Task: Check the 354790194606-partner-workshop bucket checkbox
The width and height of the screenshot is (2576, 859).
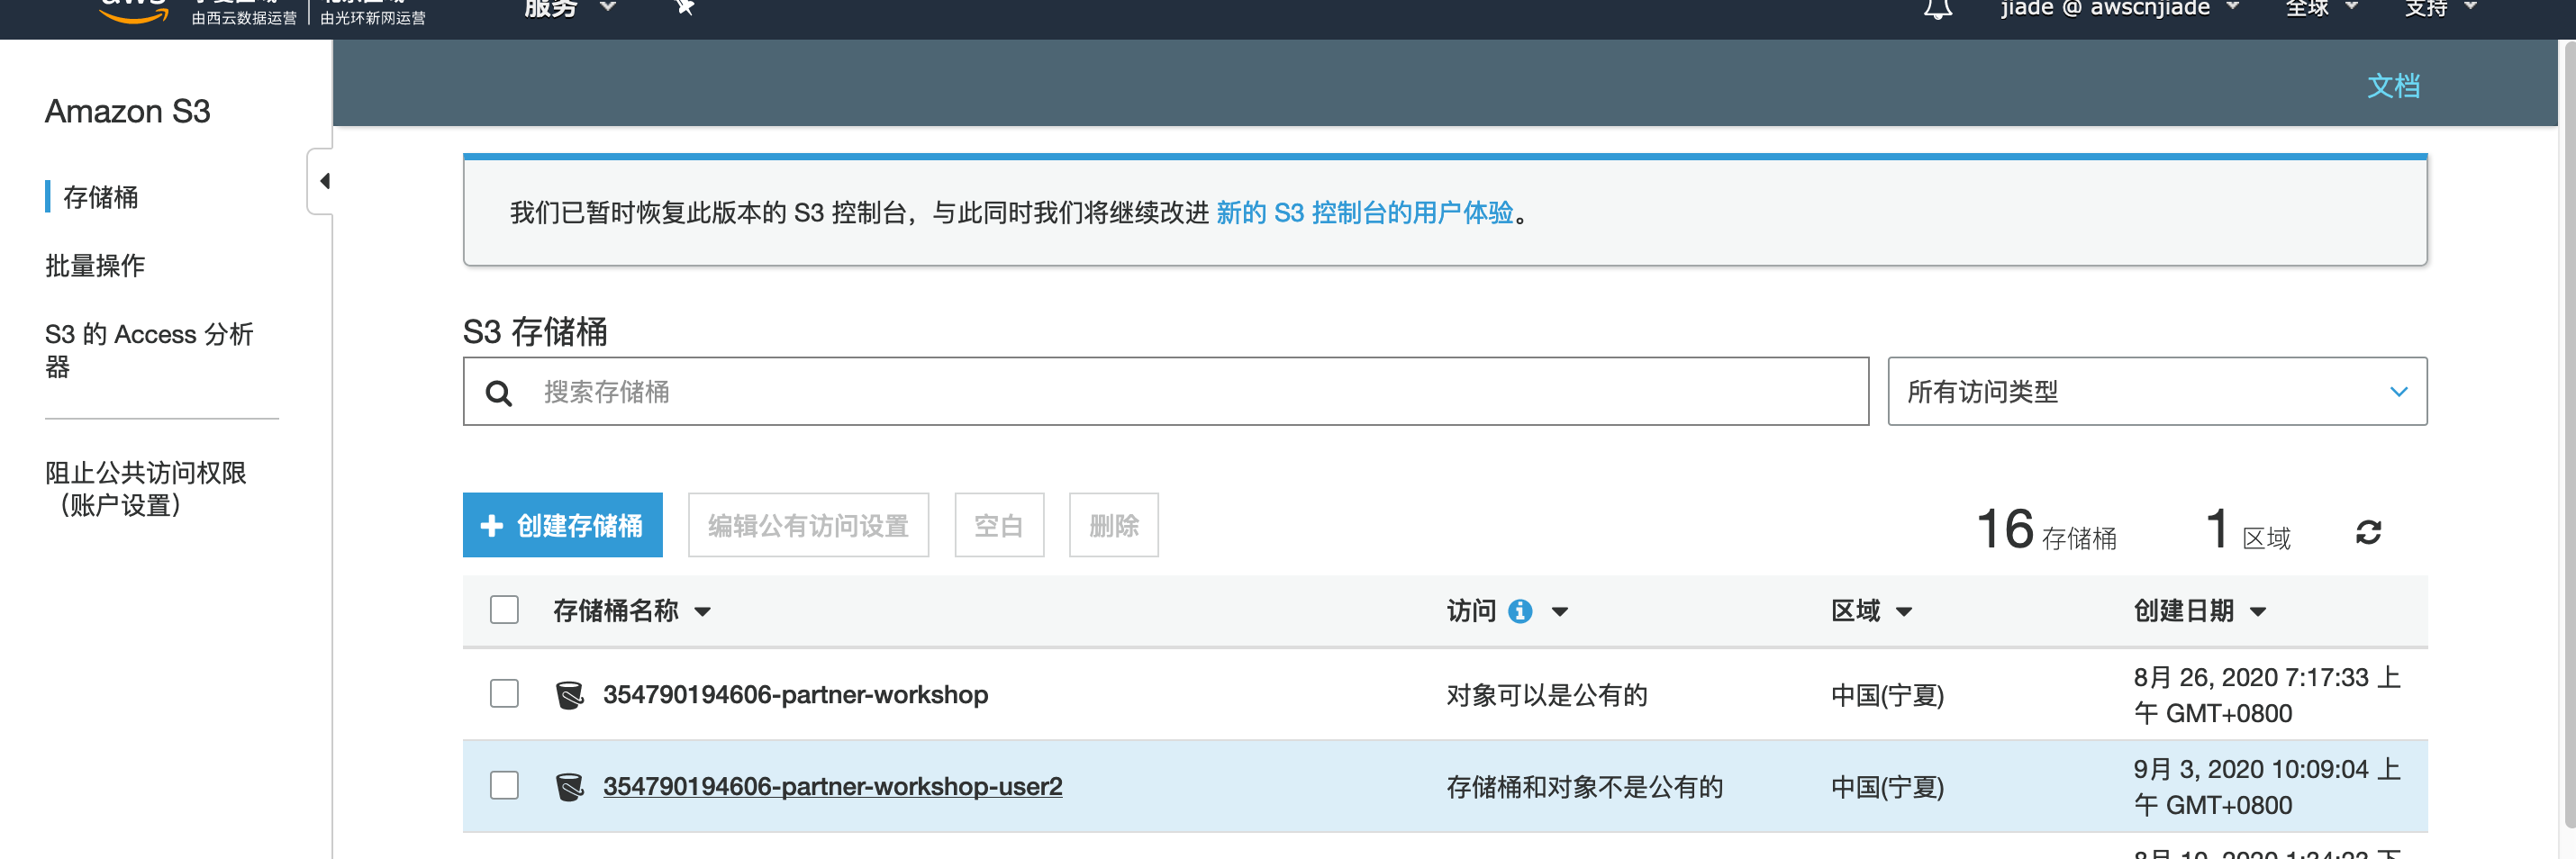Action: 504,694
